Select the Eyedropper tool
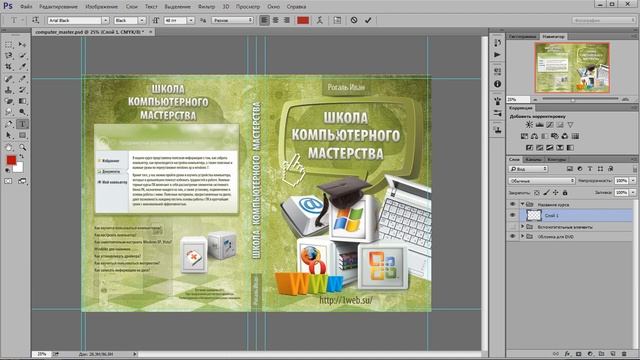 (22, 67)
